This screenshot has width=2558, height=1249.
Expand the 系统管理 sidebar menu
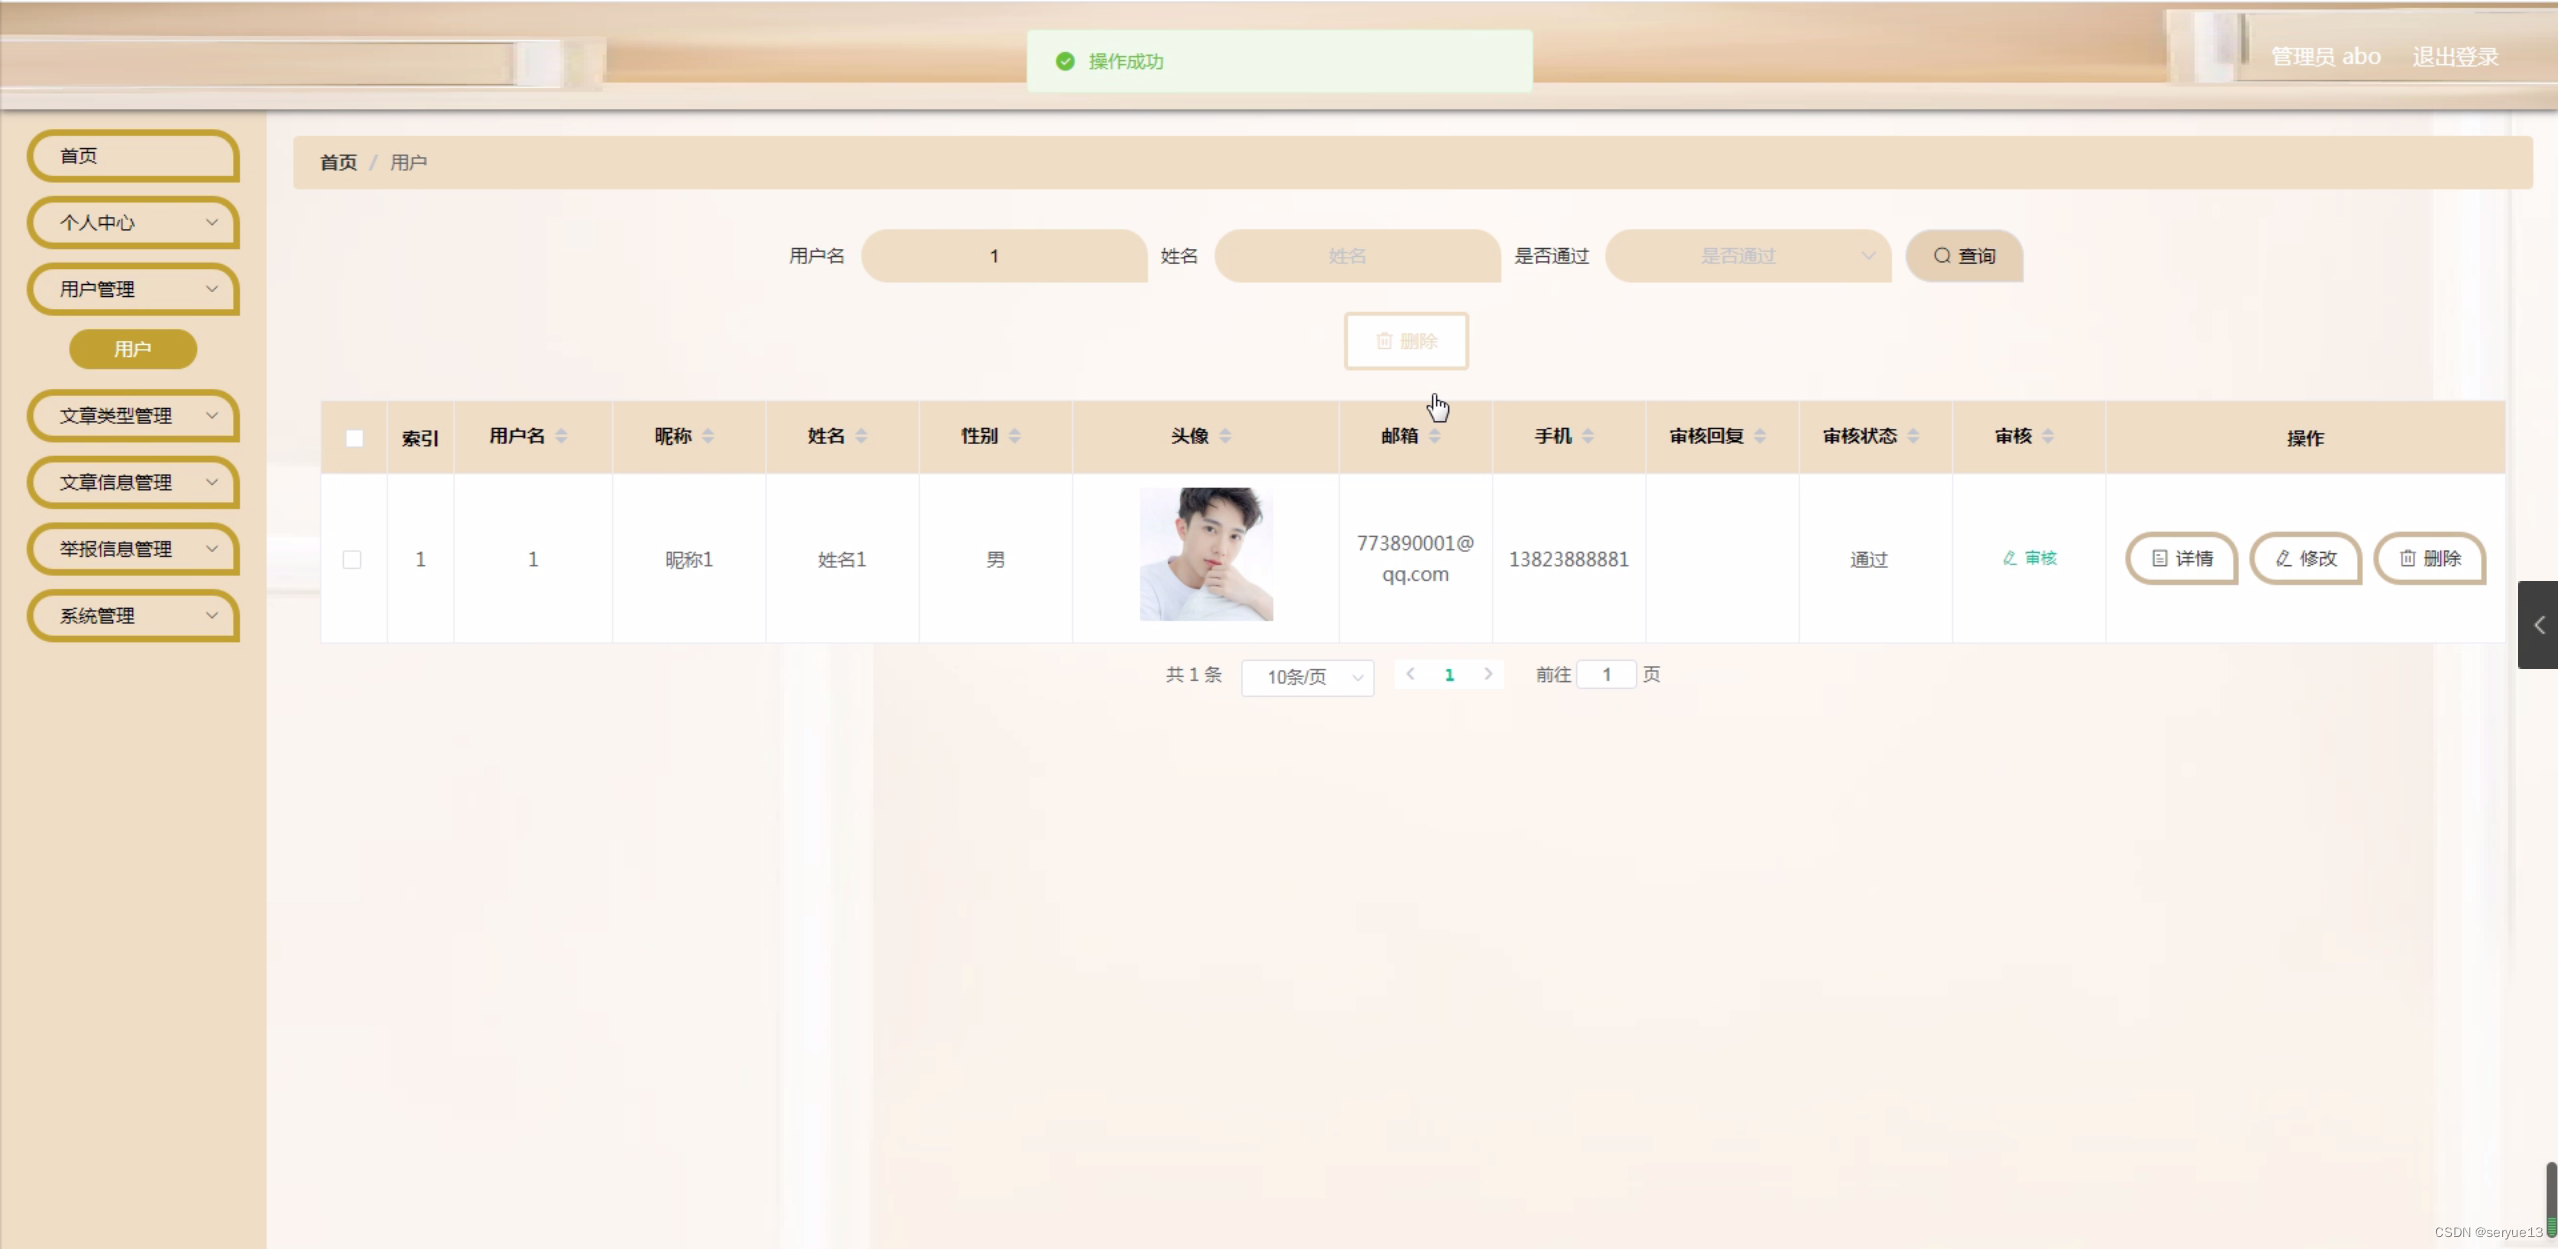[134, 616]
